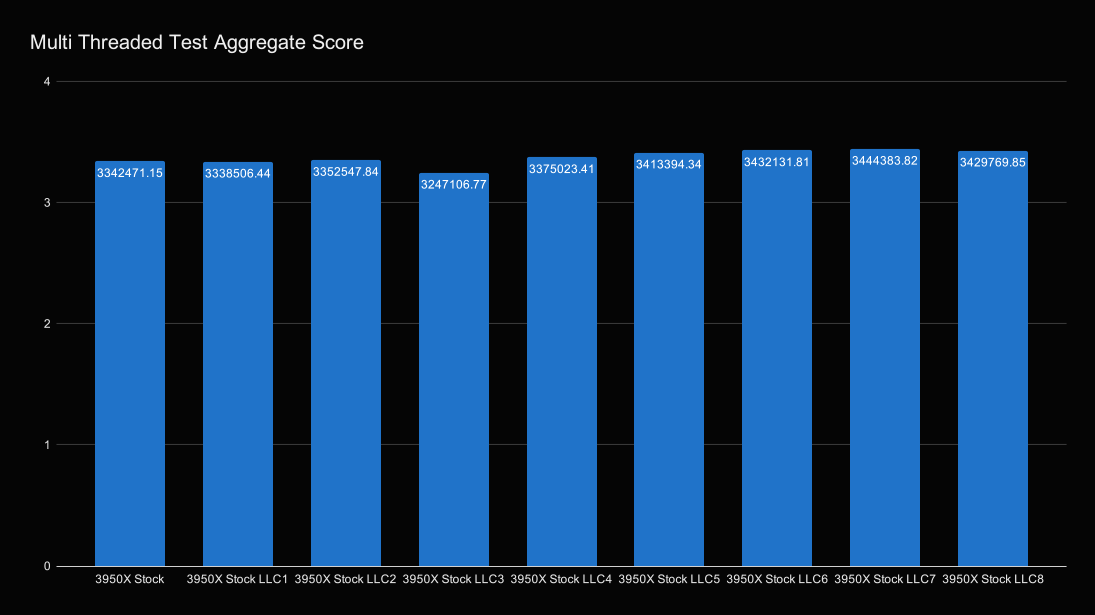Click y-axis tick label 2
This screenshot has height=615, width=1095.
[47, 324]
